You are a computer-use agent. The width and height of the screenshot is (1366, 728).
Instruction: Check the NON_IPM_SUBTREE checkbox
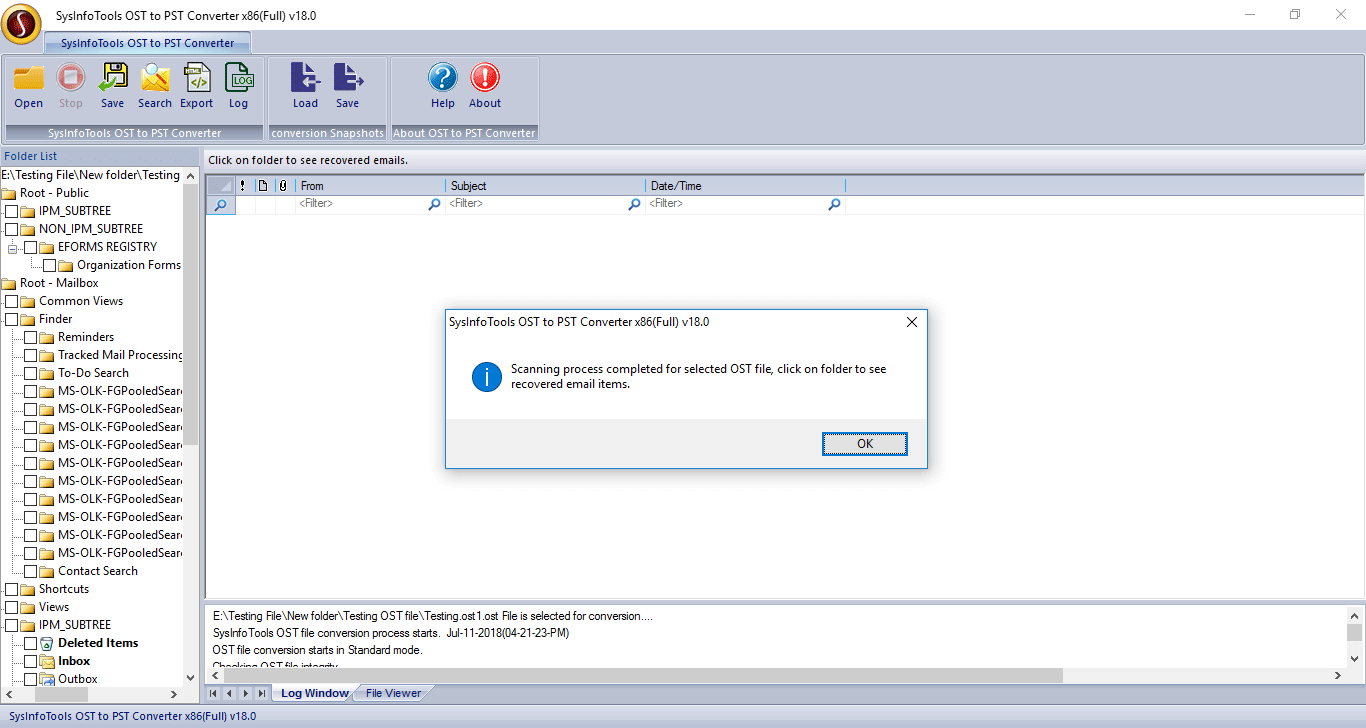(x=11, y=229)
